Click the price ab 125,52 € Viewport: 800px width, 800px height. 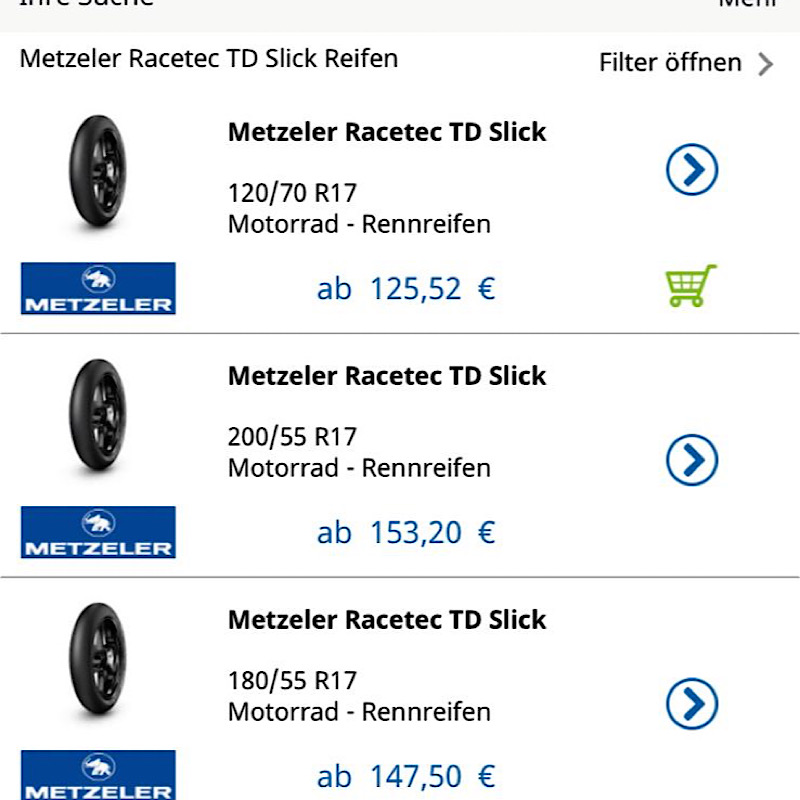406,289
